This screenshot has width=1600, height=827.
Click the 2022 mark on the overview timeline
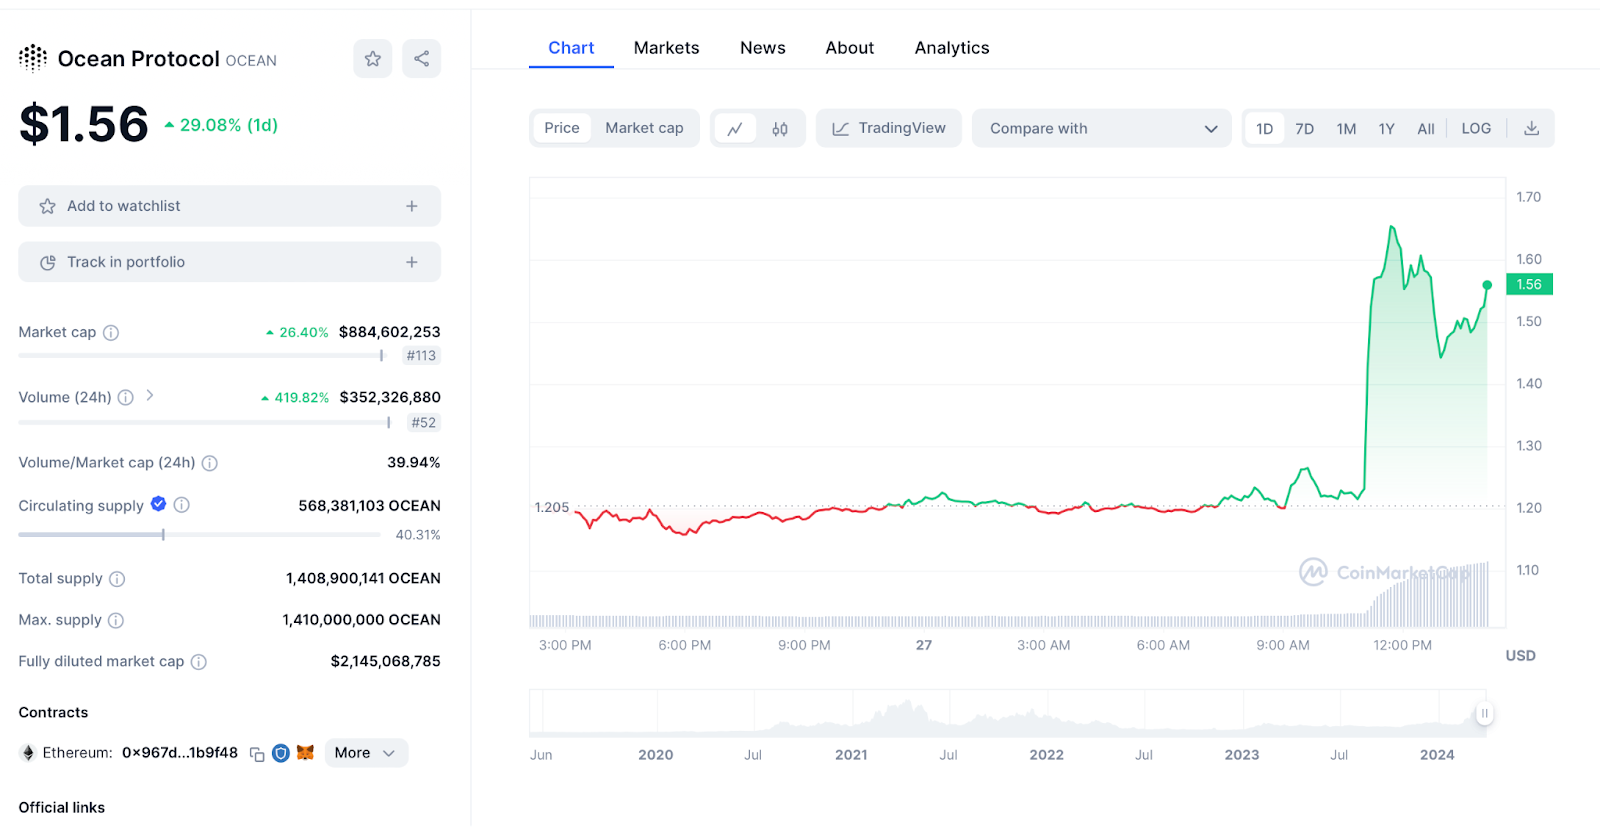point(1047,755)
